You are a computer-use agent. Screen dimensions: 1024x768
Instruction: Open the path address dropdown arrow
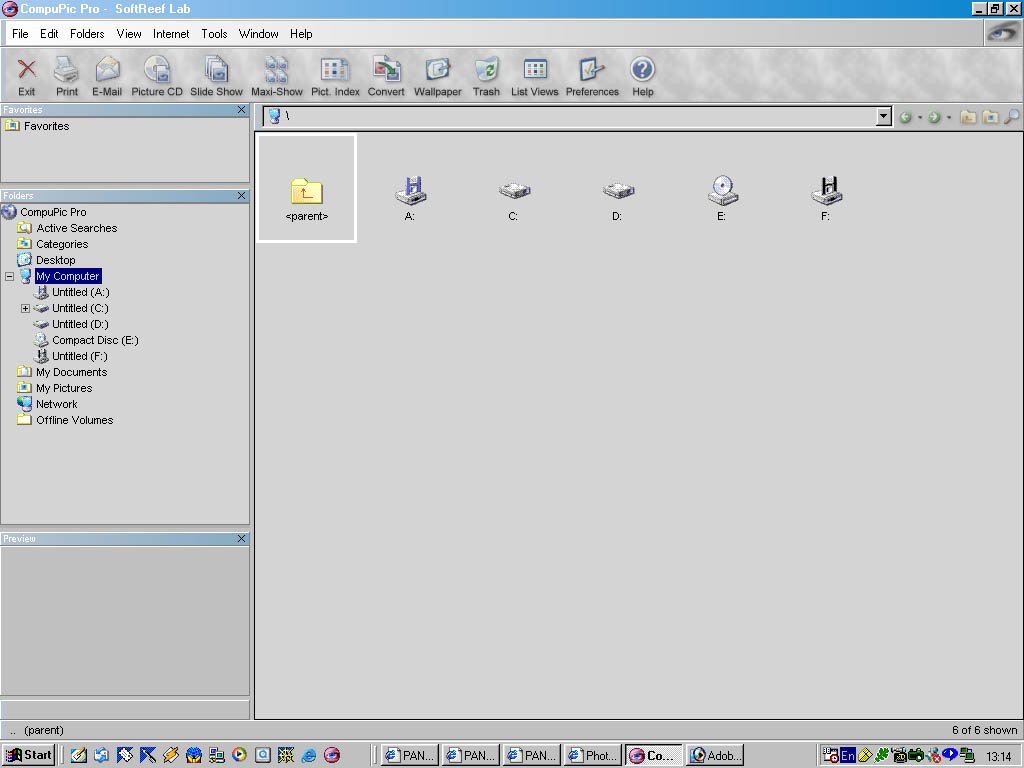(884, 117)
